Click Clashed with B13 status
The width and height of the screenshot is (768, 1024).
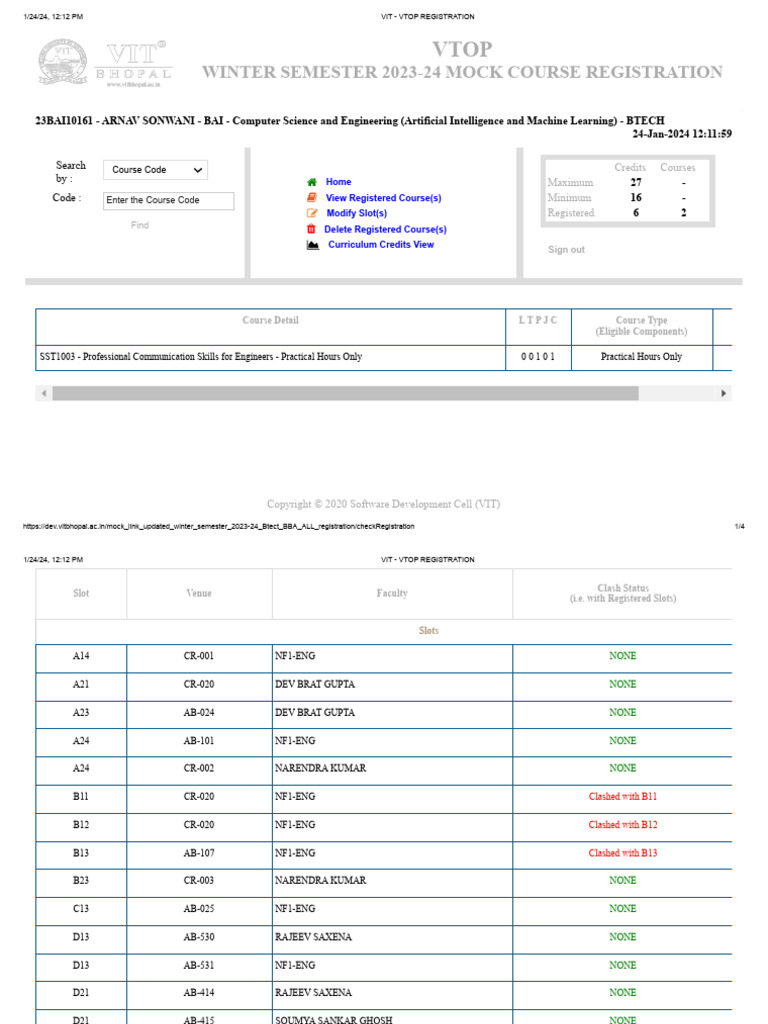623,854
